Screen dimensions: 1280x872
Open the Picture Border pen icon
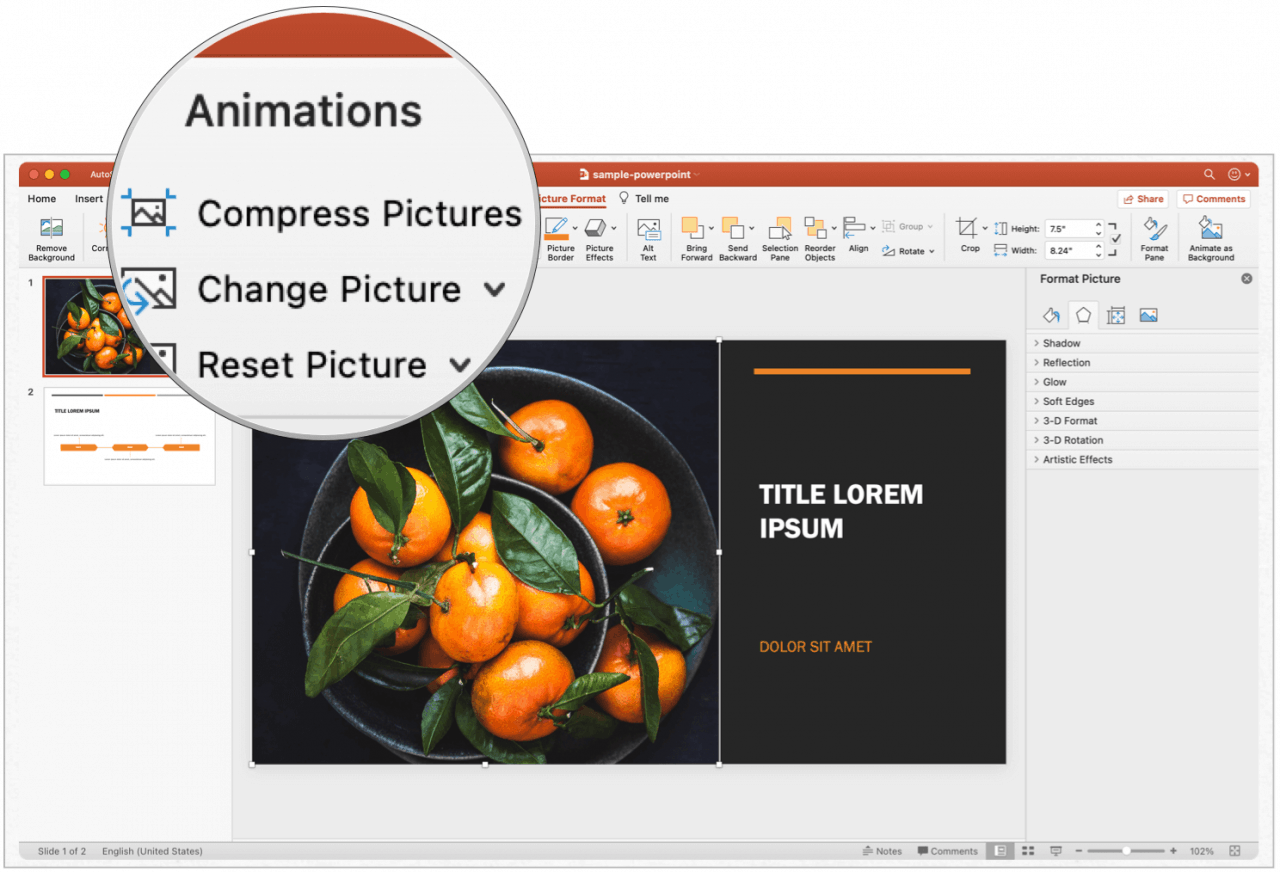pyautogui.click(x=557, y=229)
